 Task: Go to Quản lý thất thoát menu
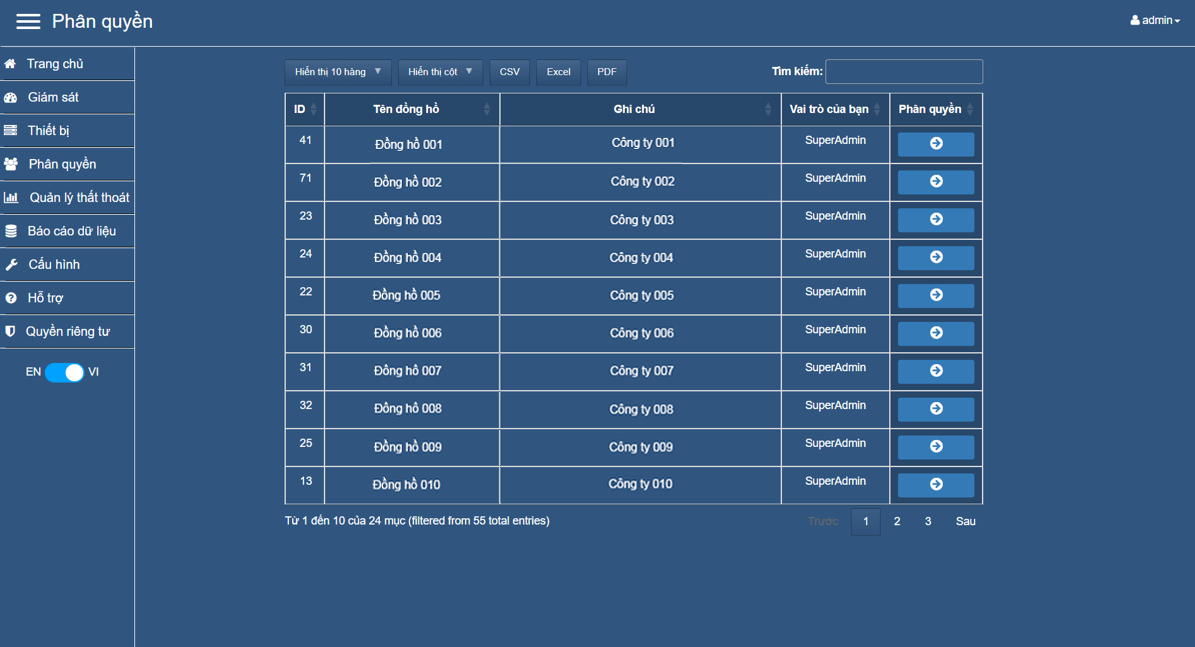tap(78, 198)
